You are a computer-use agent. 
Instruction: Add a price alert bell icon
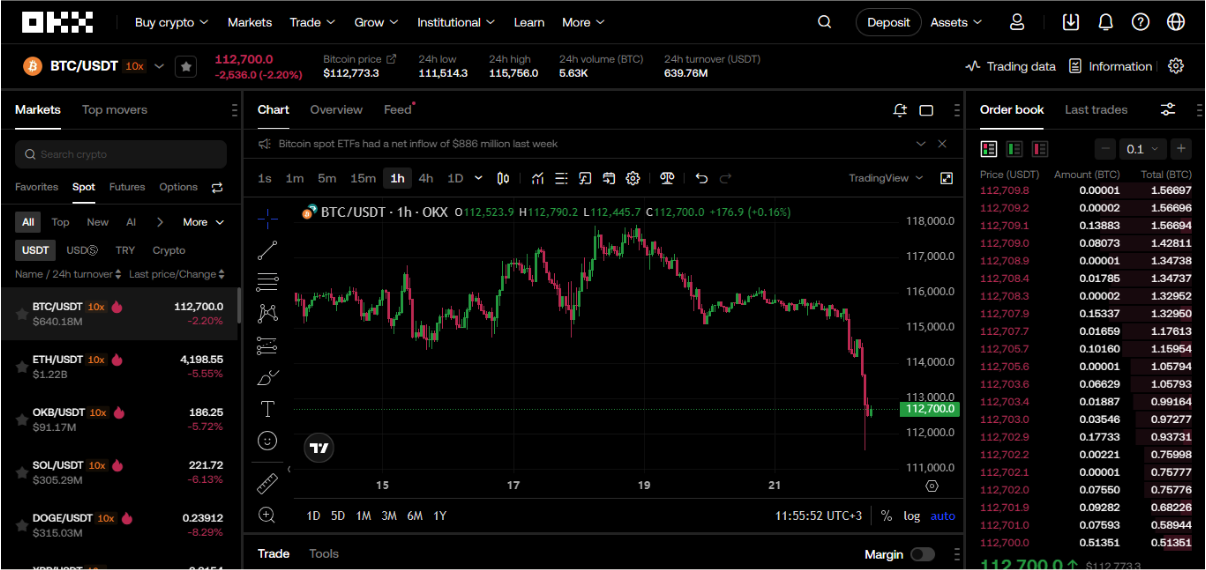tap(900, 110)
